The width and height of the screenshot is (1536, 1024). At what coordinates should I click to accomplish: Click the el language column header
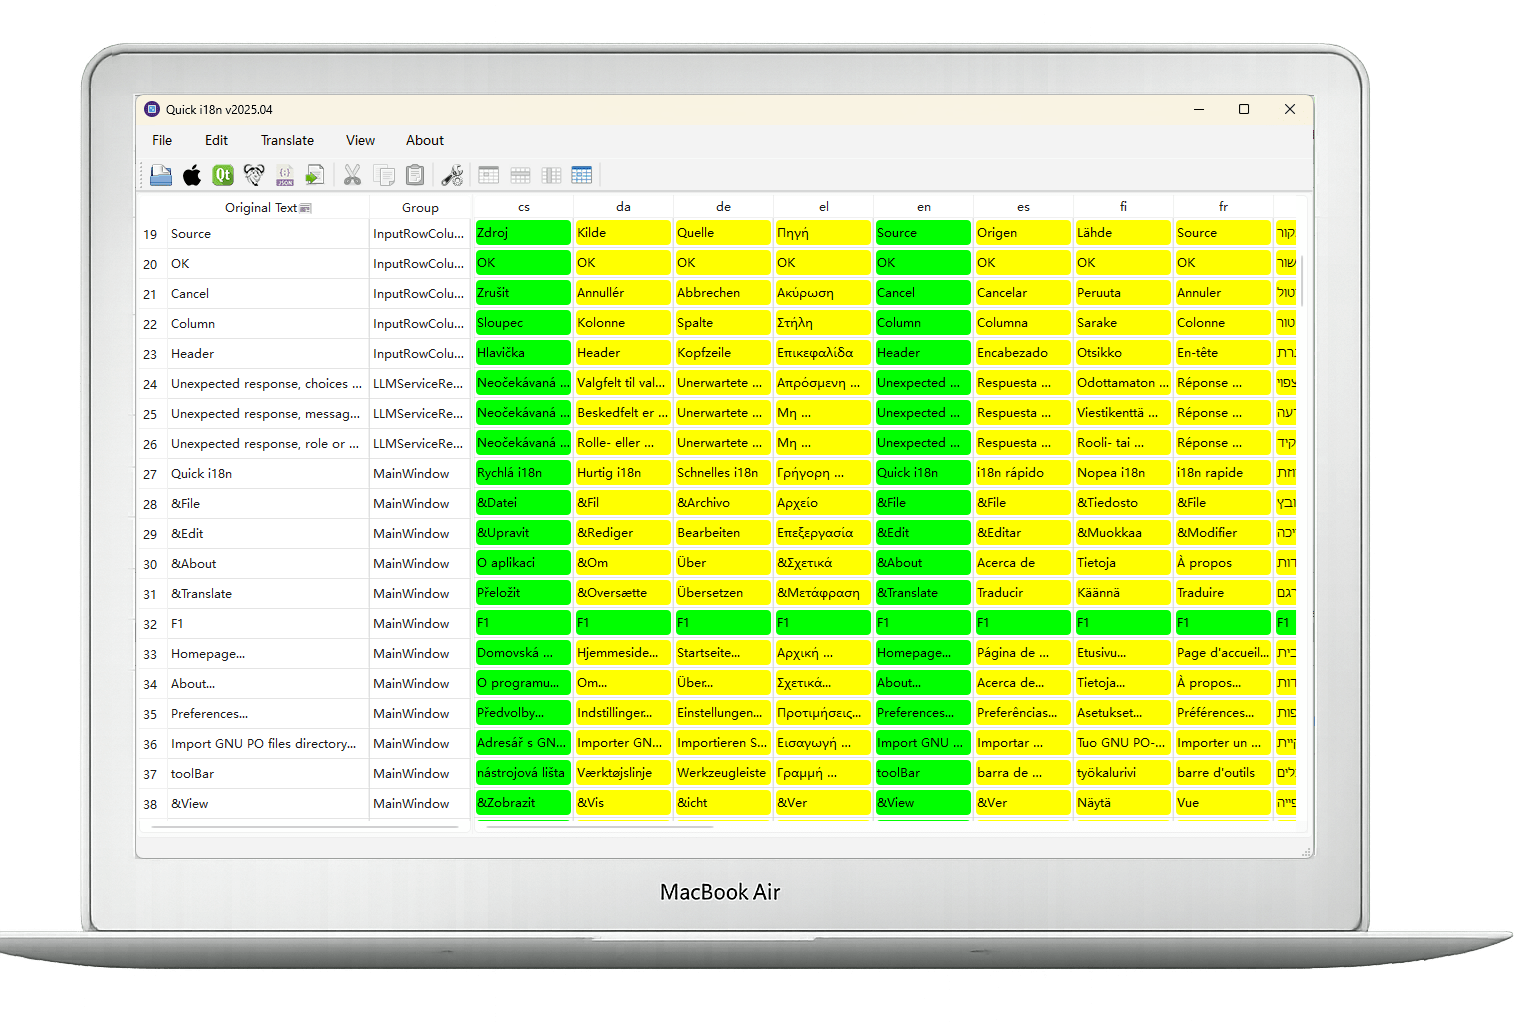pos(824,207)
